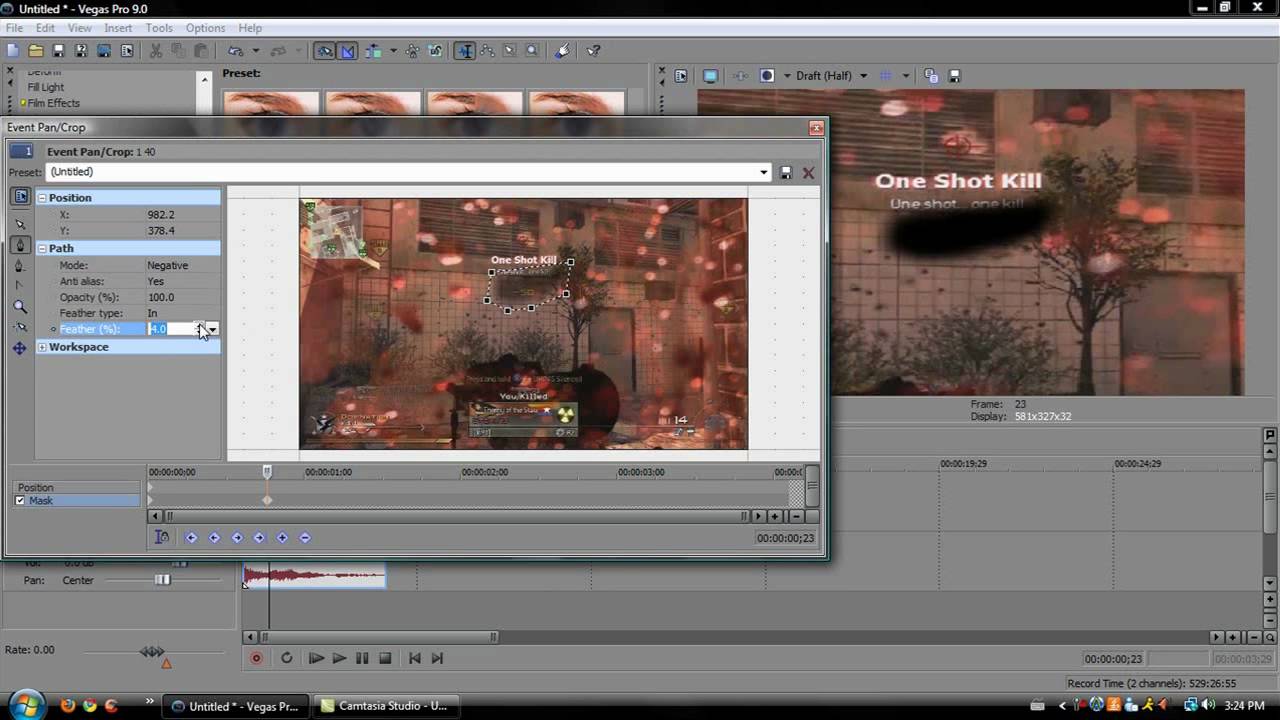Switch to Camtasia Studio in the taskbar

(x=384, y=706)
